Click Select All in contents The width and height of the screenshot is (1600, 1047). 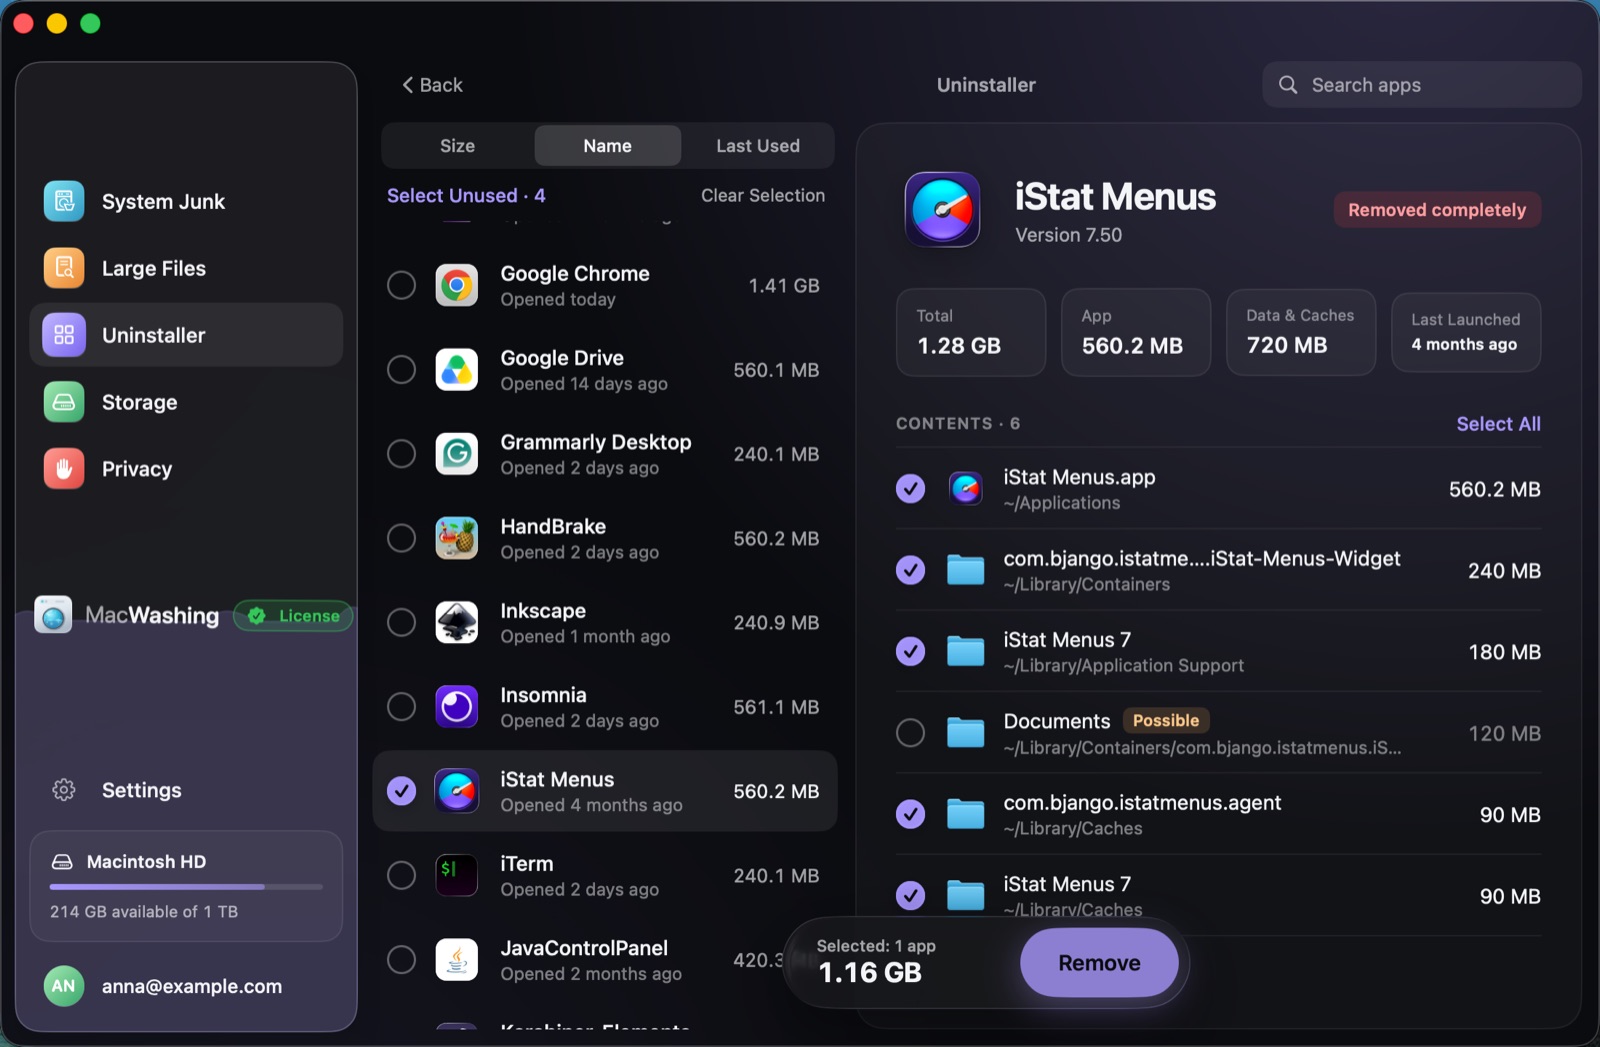coord(1498,424)
